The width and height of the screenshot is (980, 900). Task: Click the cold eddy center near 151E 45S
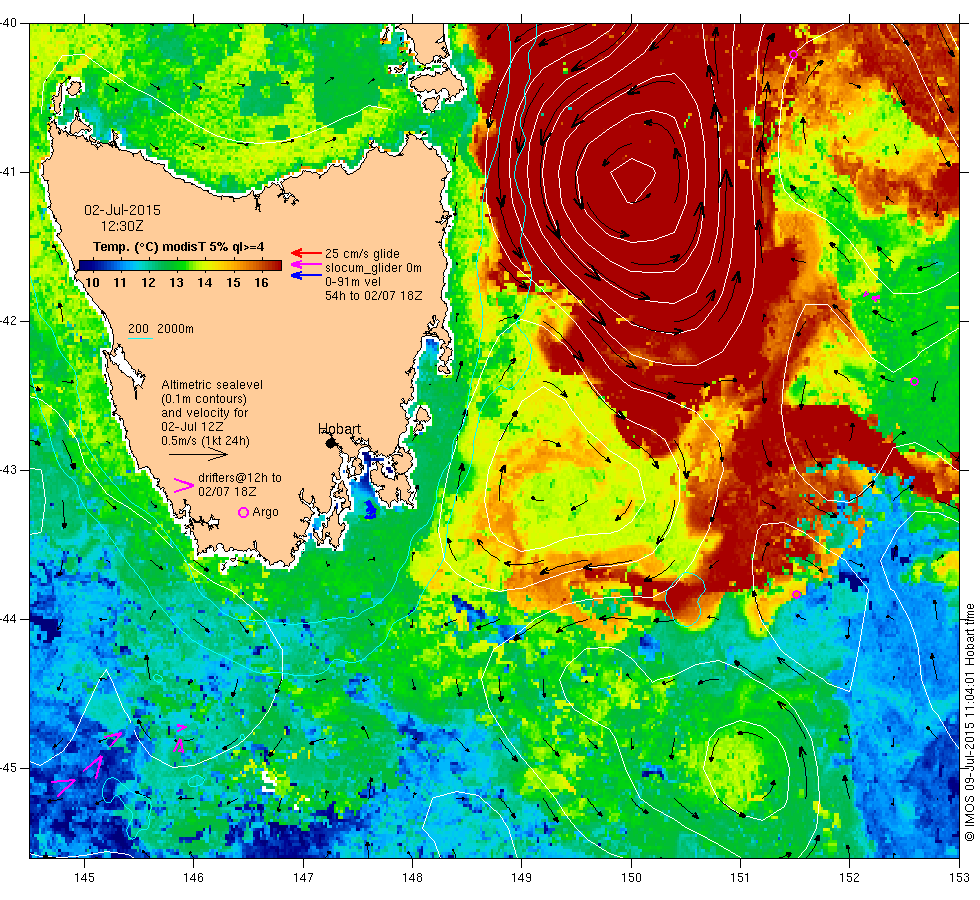[747, 772]
